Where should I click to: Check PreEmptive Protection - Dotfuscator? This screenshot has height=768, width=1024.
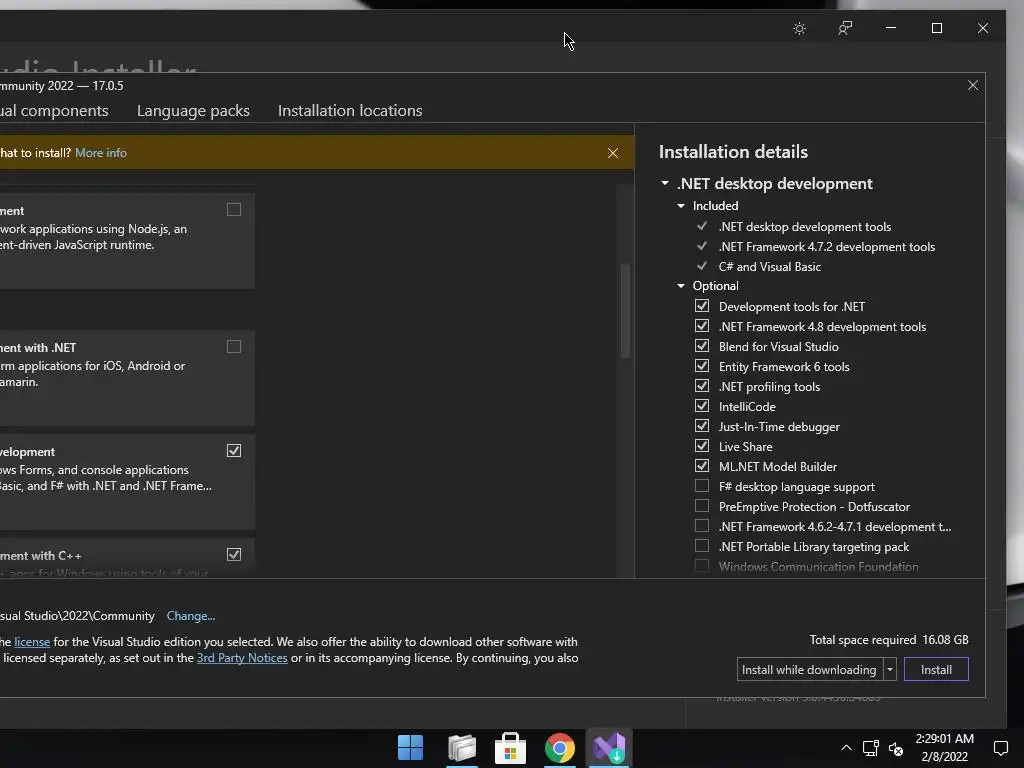[702, 506]
